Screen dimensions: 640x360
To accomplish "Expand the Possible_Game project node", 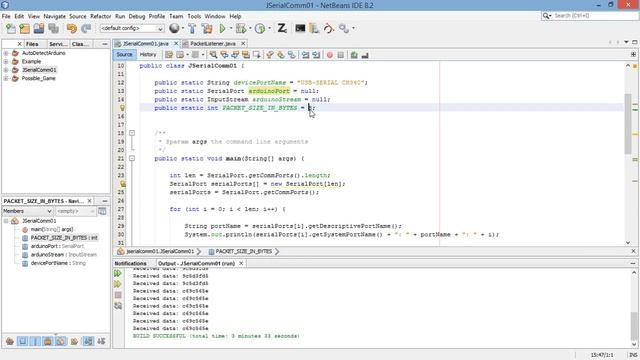I will pyautogui.click(x=6, y=78).
